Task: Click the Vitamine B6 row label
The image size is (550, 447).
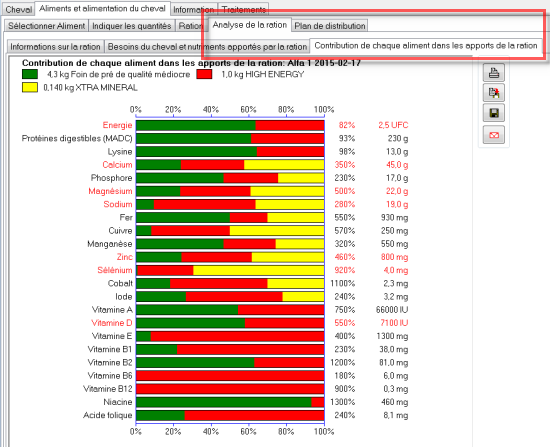Action: coord(110,376)
